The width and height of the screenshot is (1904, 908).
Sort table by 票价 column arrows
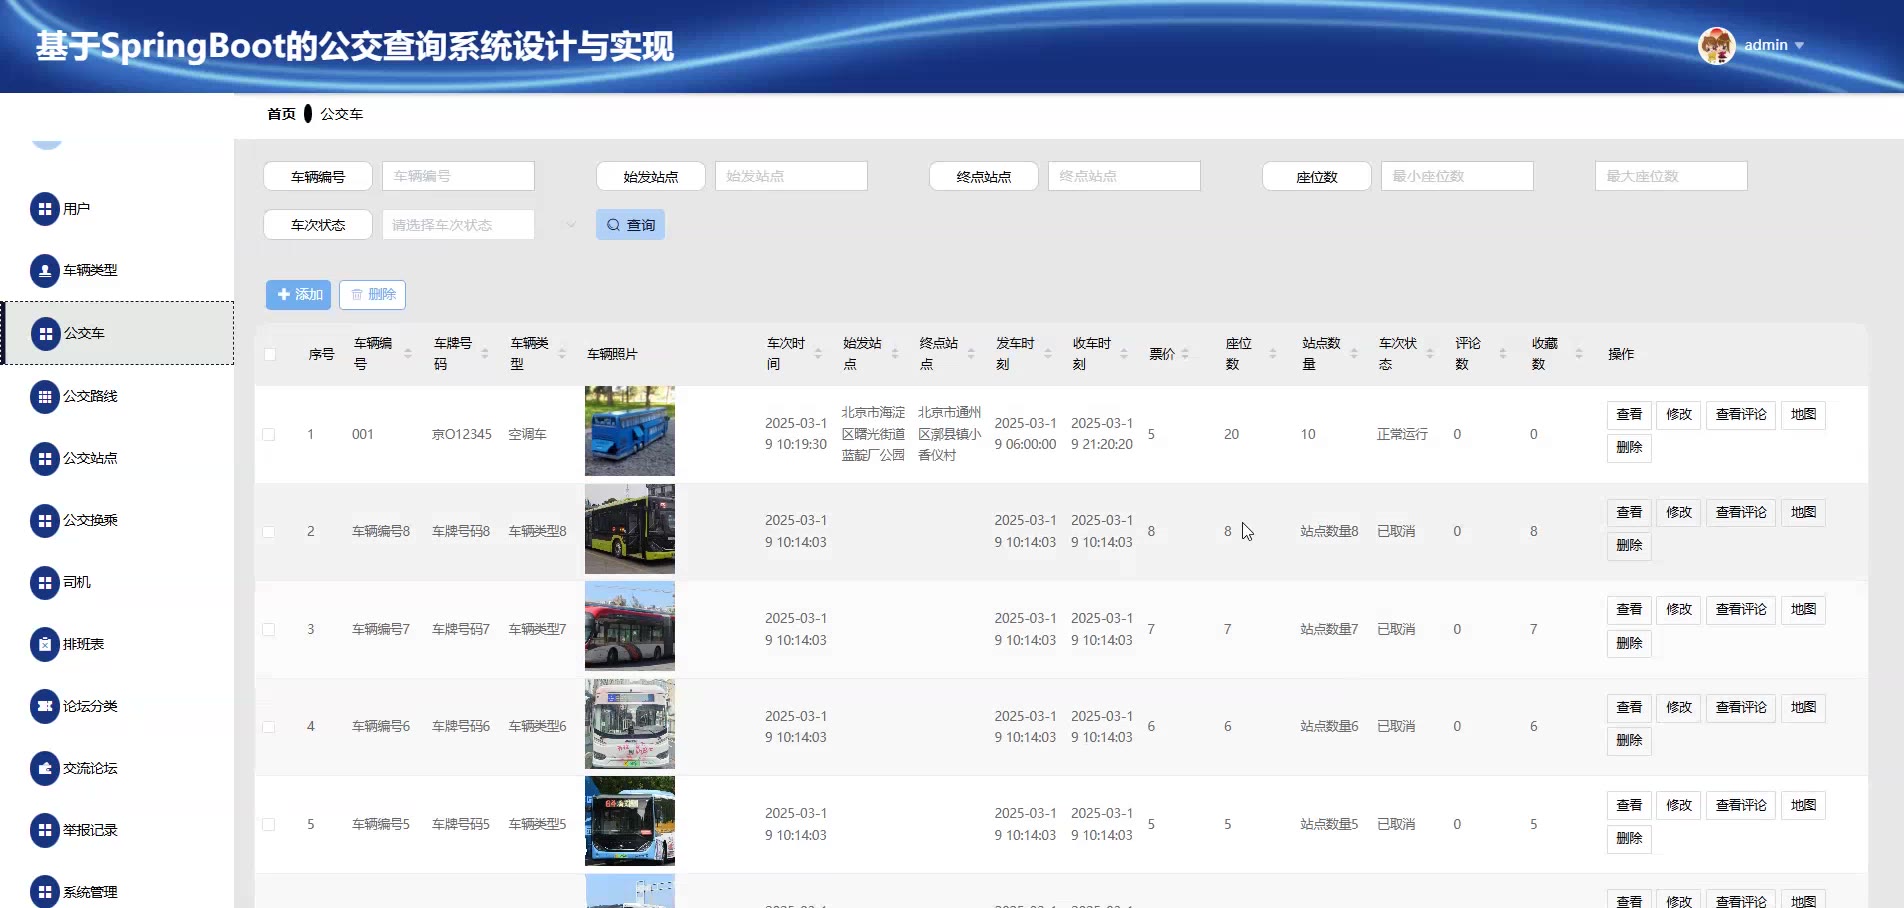click(1185, 354)
